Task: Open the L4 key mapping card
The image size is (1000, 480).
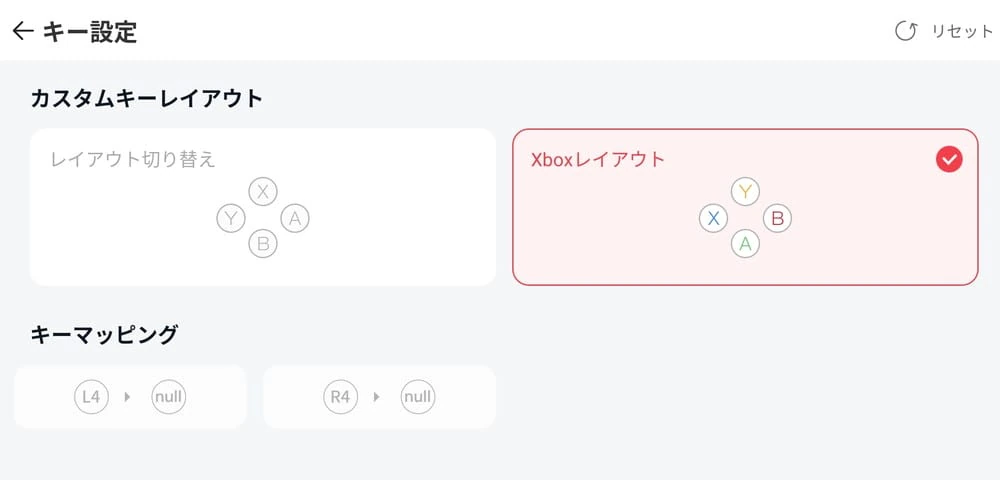Action: tap(130, 397)
